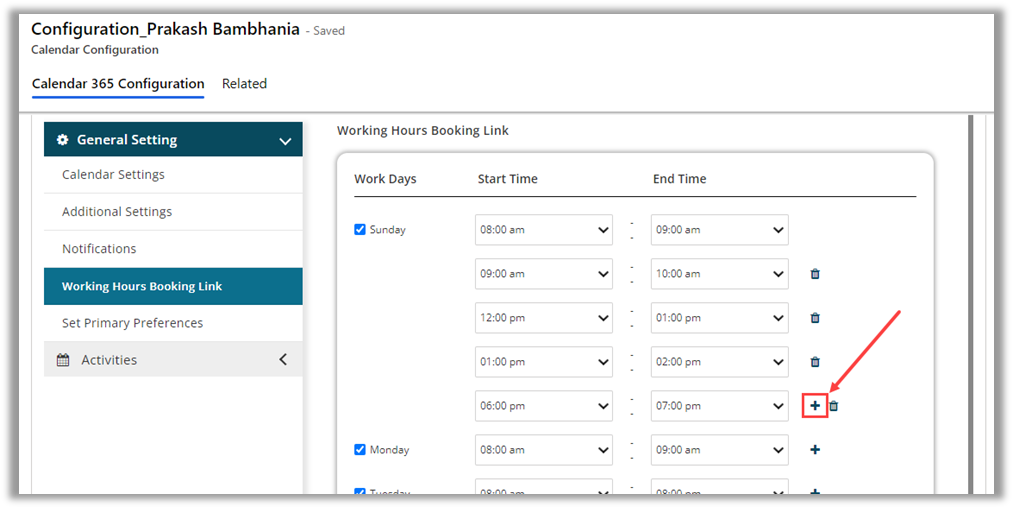Open Calendar Settings in sidebar
Viewport: 1014px width, 509px height.
113,175
